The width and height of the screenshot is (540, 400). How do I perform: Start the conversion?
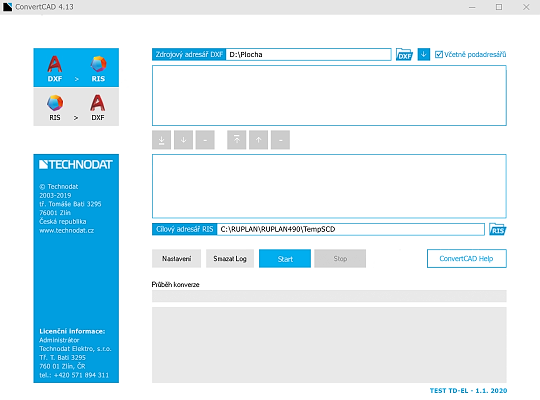(x=285, y=258)
